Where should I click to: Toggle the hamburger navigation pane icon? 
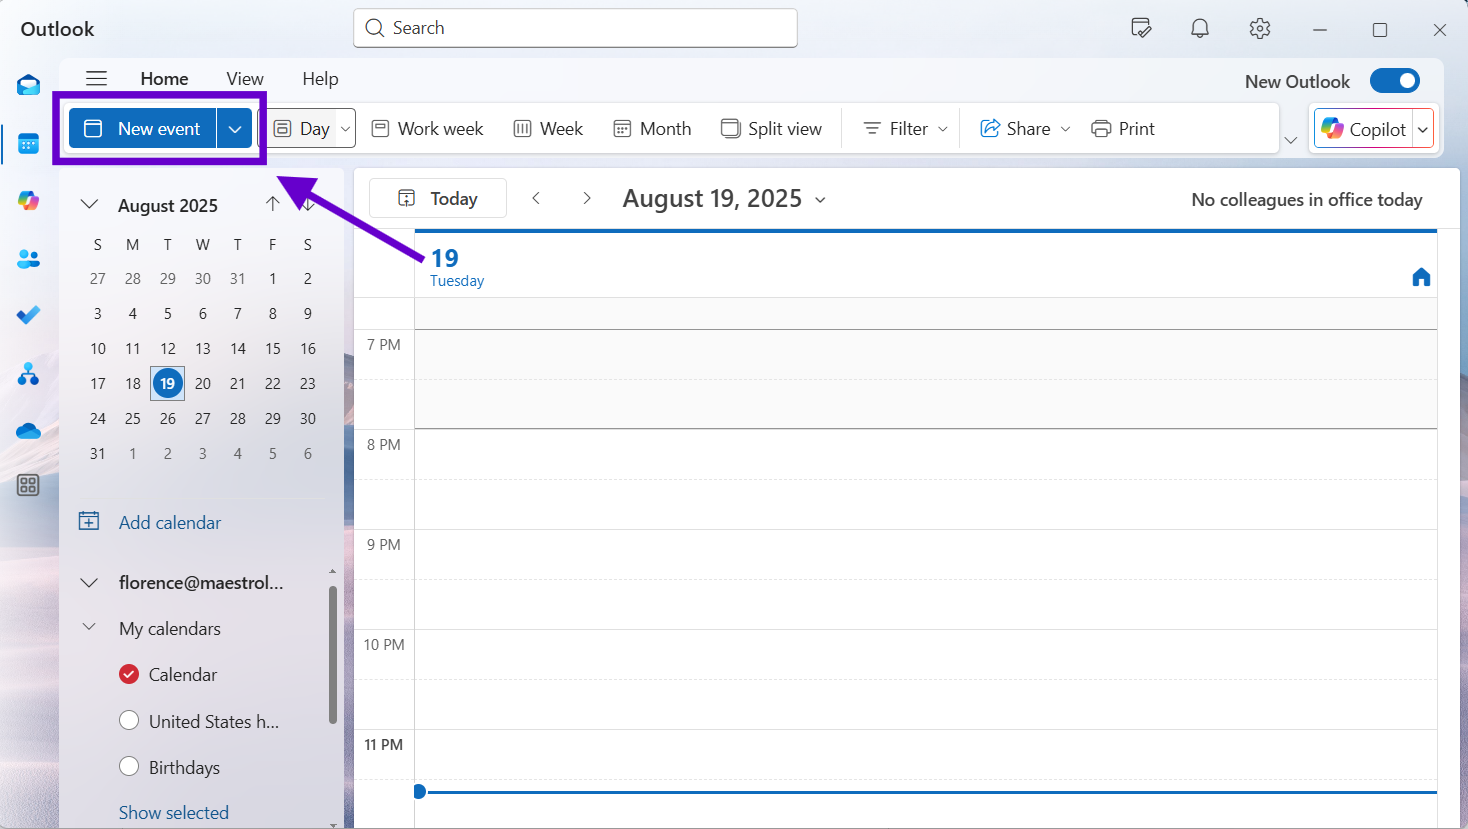tap(96, 78)
